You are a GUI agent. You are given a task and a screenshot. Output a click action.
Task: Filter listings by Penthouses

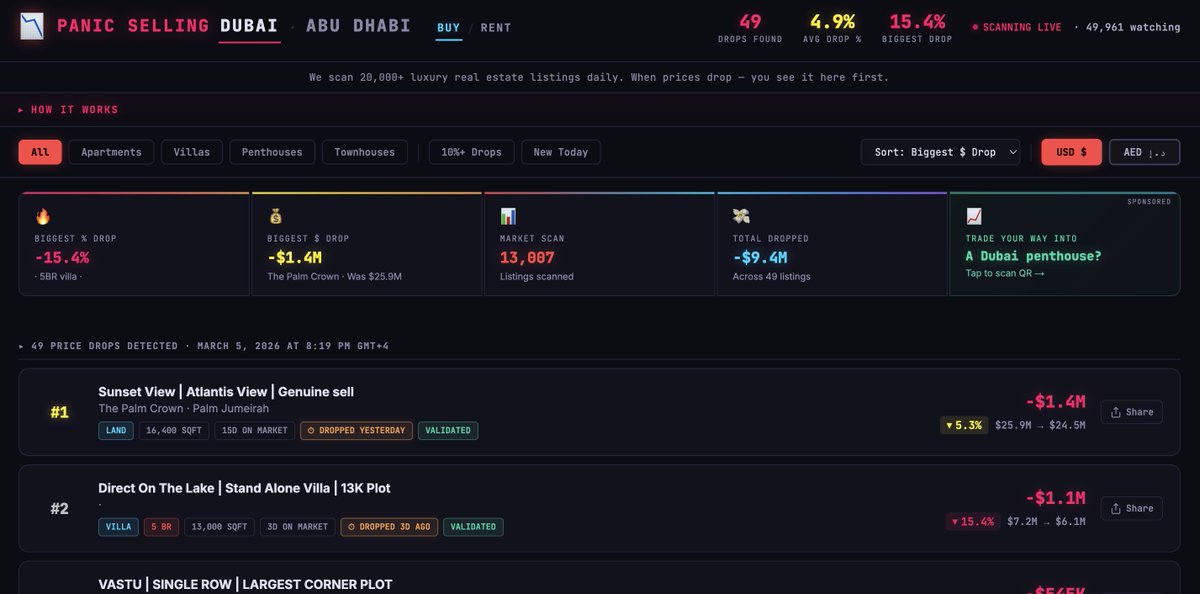pos(272,152)
